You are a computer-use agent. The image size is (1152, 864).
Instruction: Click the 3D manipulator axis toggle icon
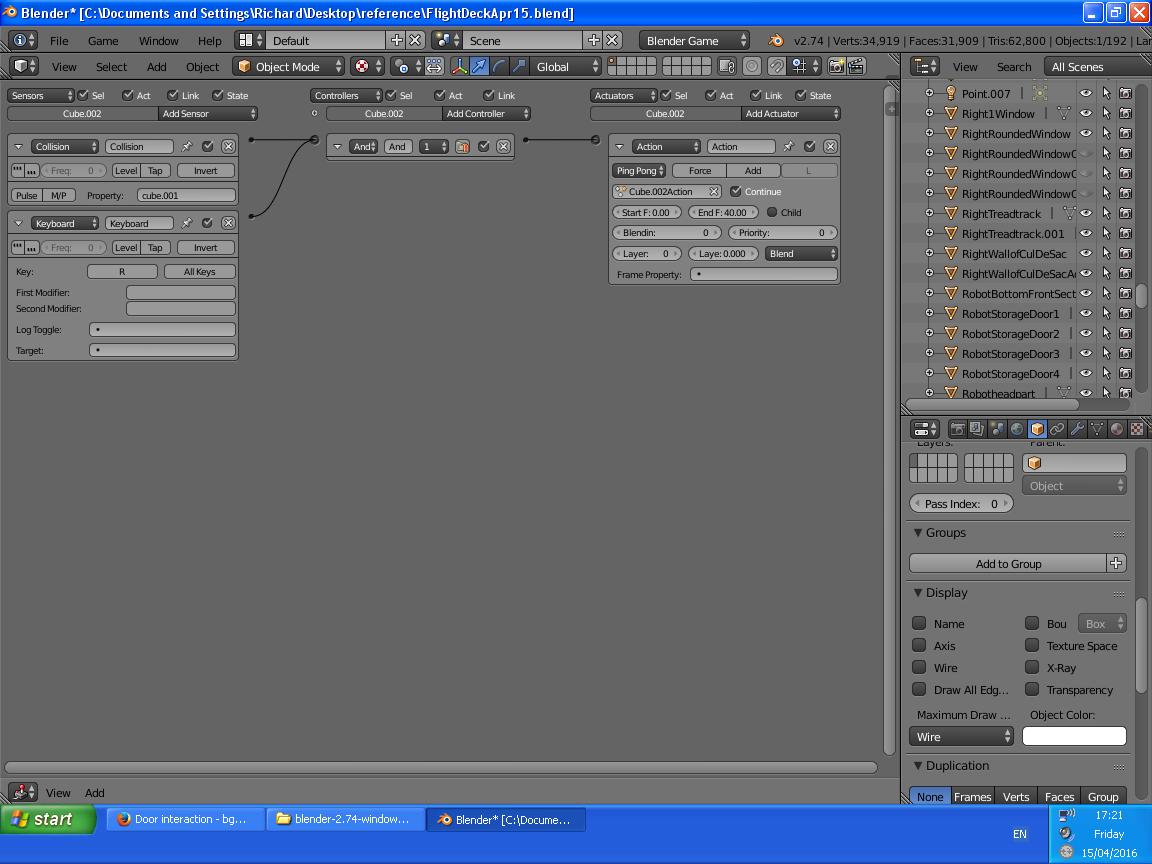[x=459, y=67]
